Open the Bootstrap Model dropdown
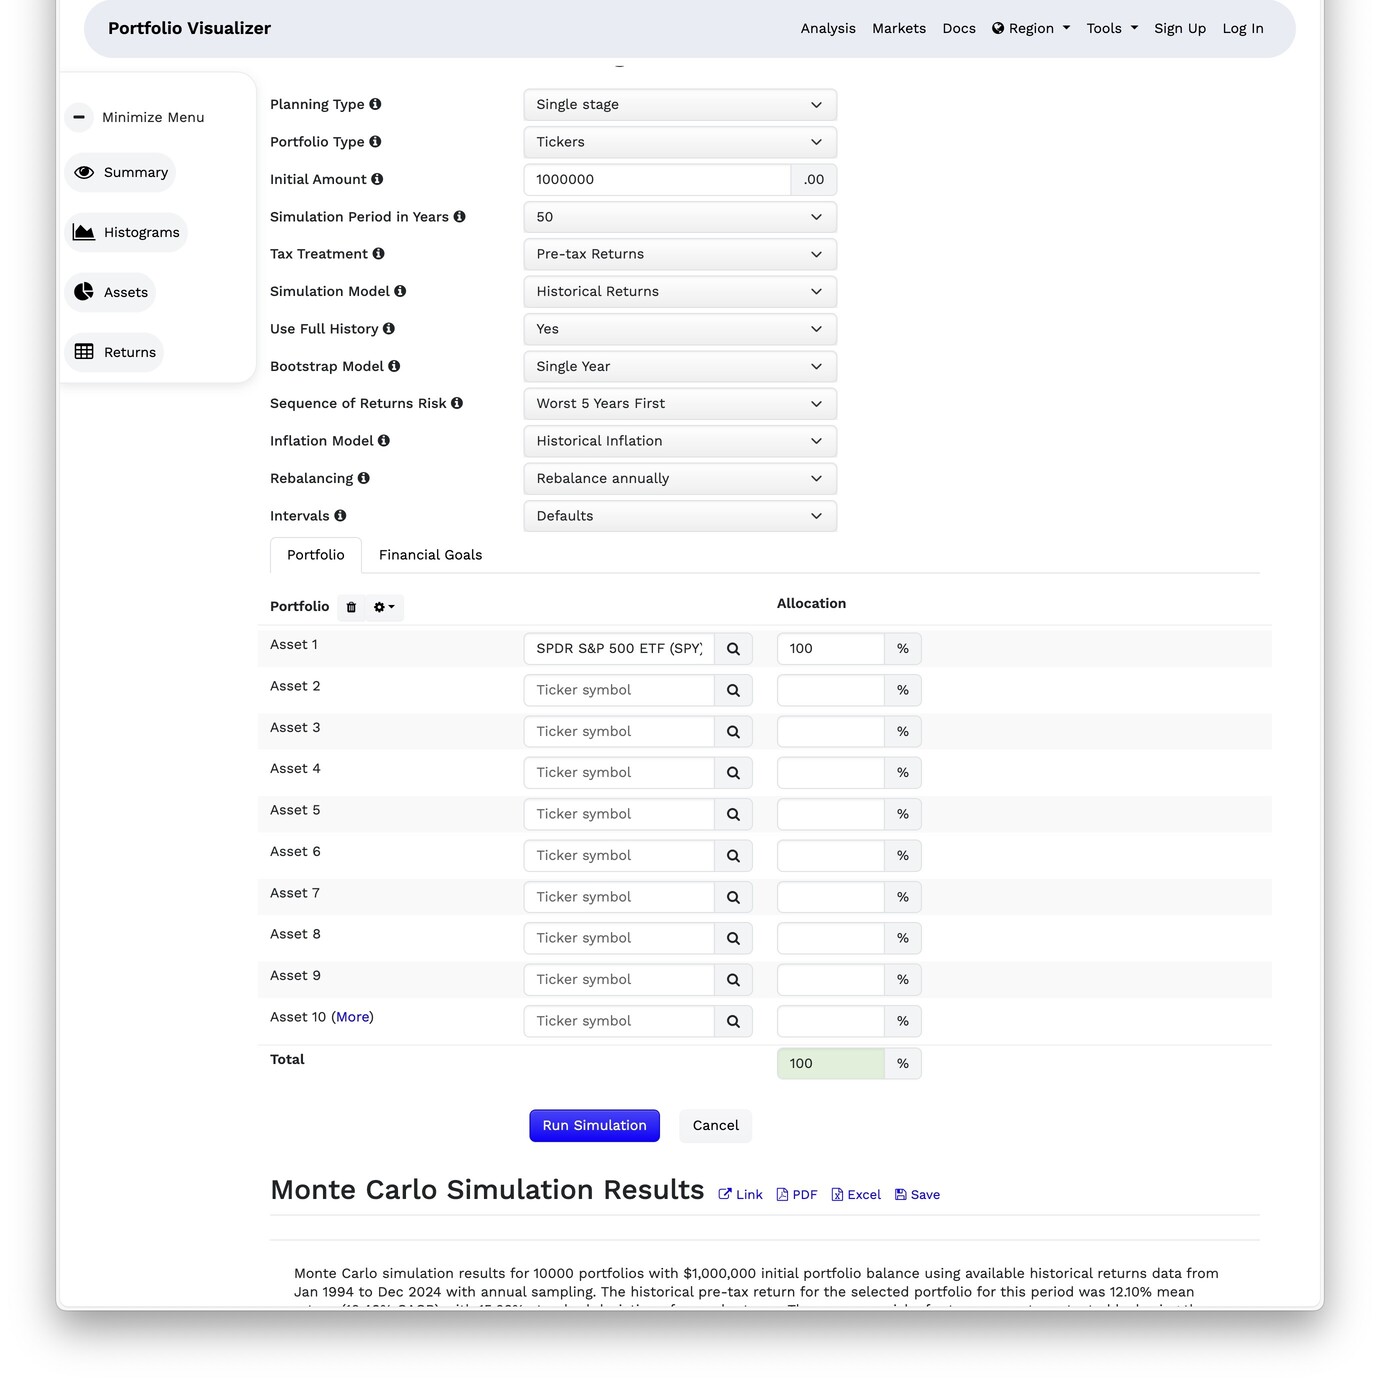Viewport: 1380px width, 1384px height. click(x=680, y=366)
